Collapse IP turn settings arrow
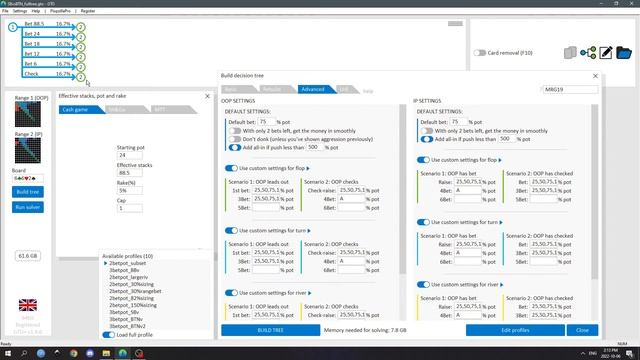 coord(501,222)
